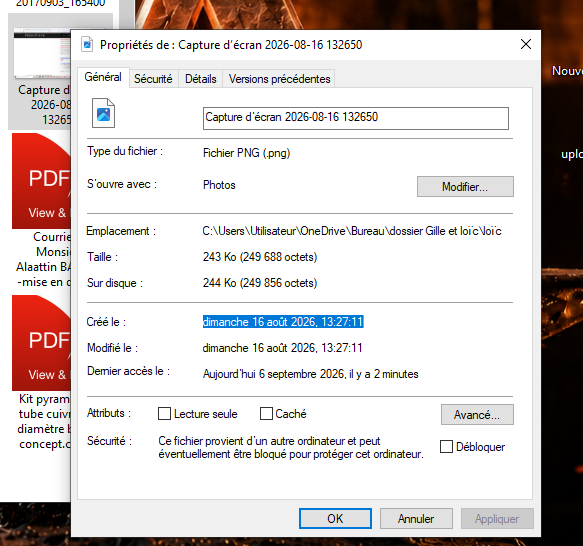This screenshot has height=546, width=583.
Task: Click the file name input field
Action: click(356, 118)
